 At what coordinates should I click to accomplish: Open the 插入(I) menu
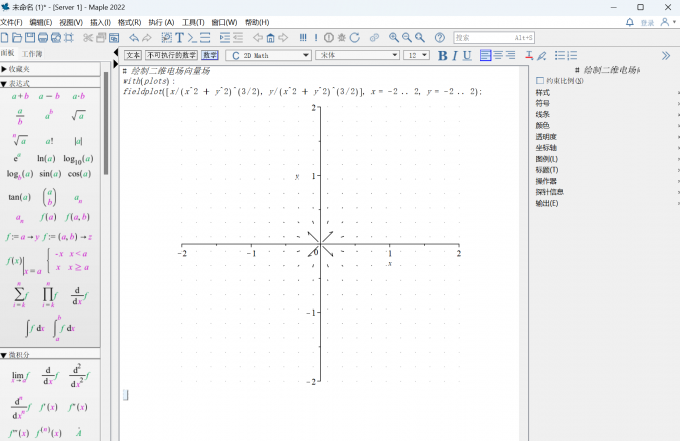(100, 22)
